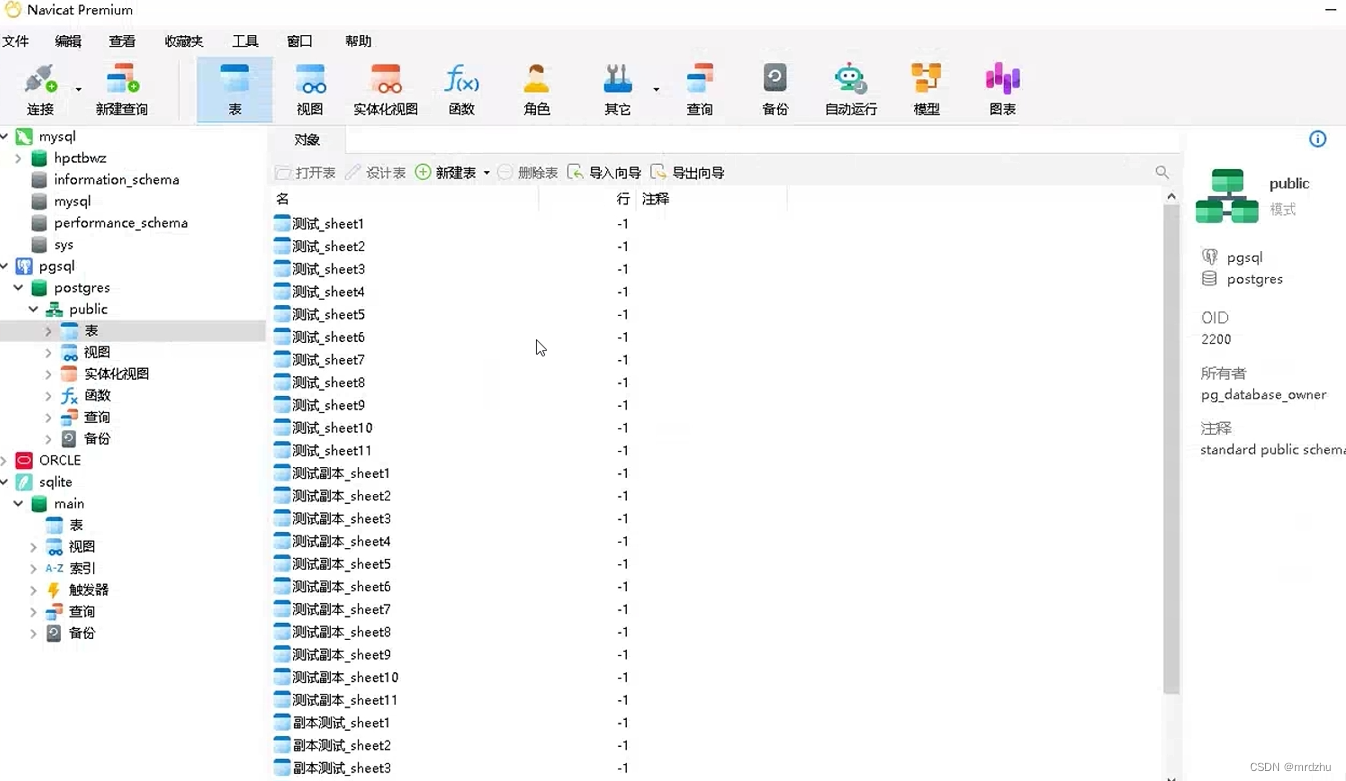
Task: Open the 工具 menu
Action: pyautogui.click(x=245, y=41)
